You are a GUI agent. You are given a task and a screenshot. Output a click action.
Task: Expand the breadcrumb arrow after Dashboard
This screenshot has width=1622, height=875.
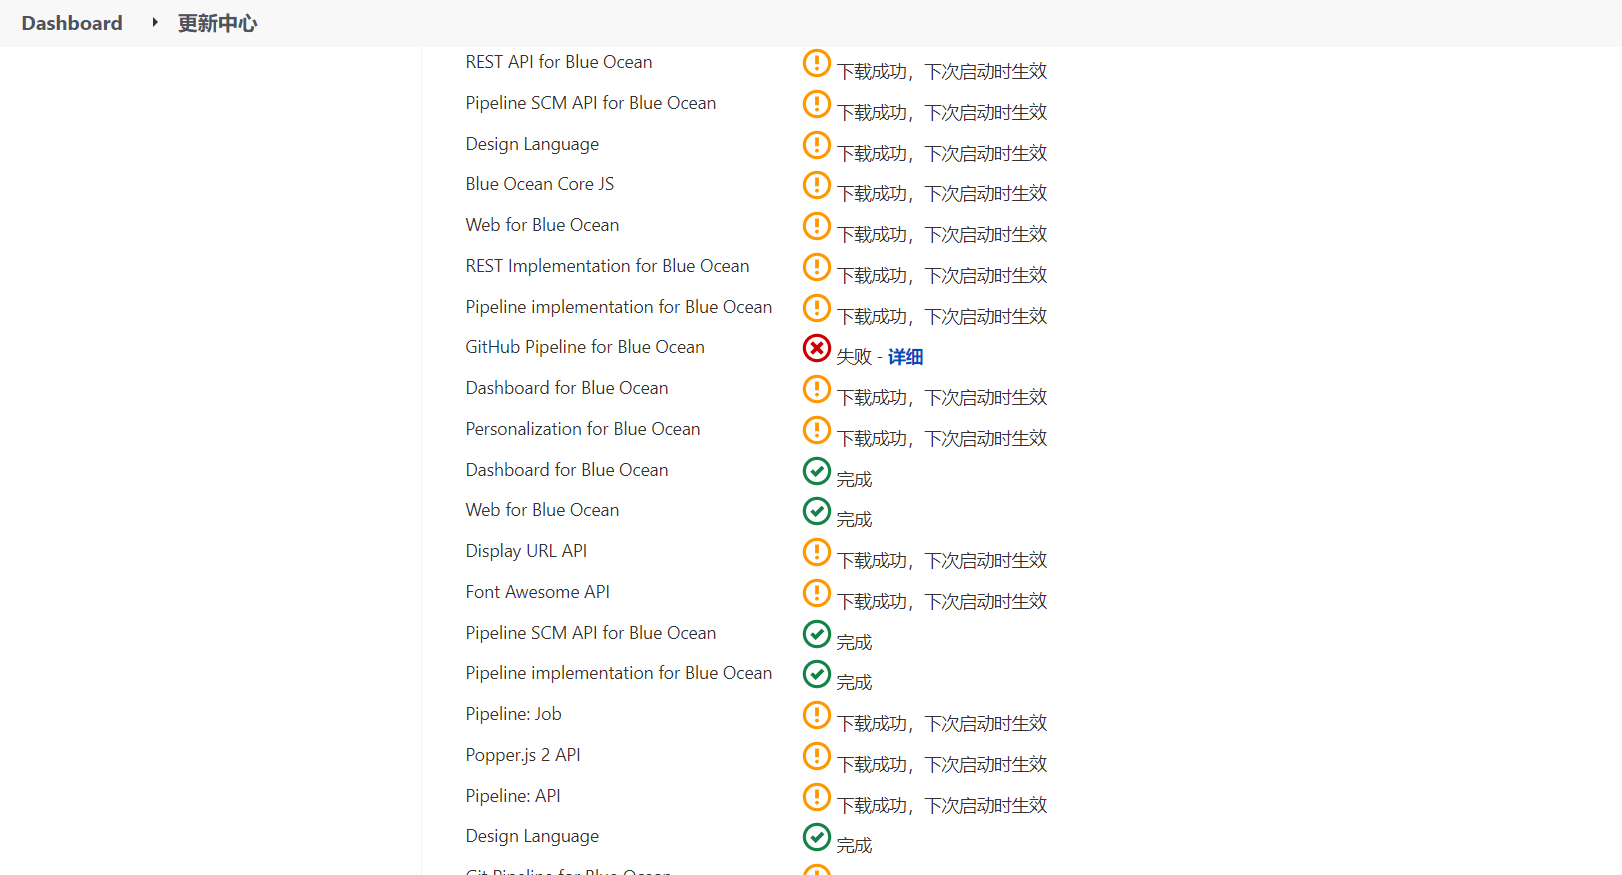coord(155,22)
